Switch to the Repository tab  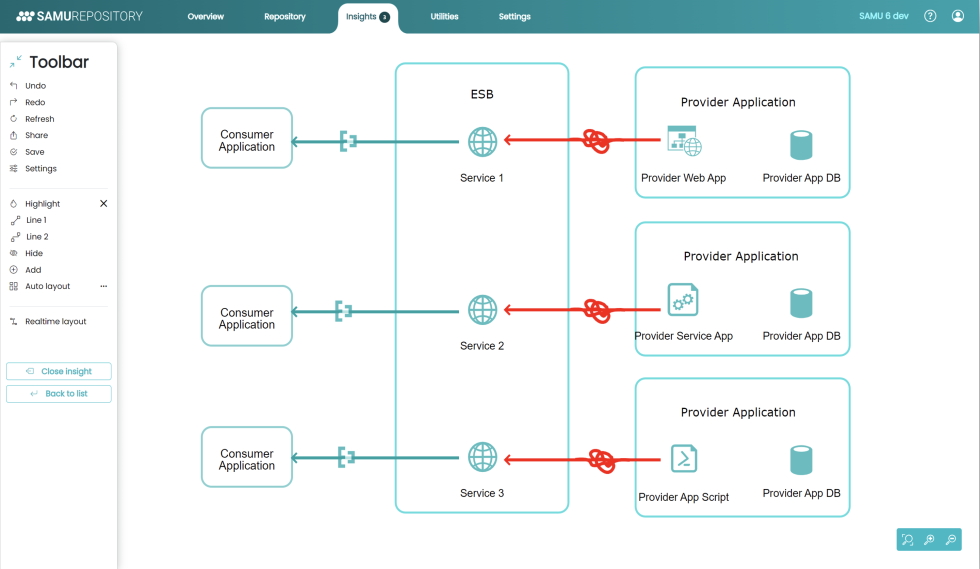pos(285,17)
